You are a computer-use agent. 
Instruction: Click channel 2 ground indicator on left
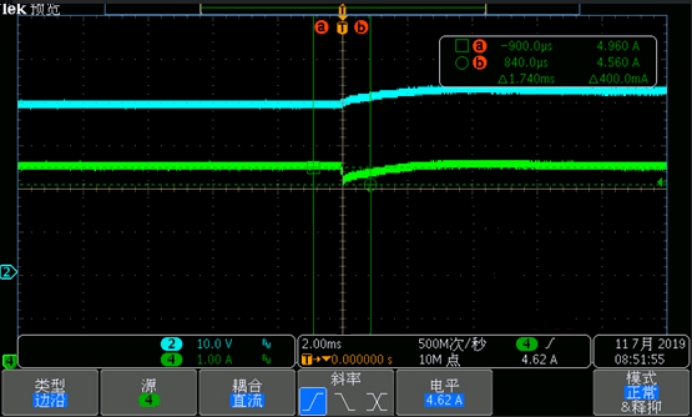pos(9,272)
